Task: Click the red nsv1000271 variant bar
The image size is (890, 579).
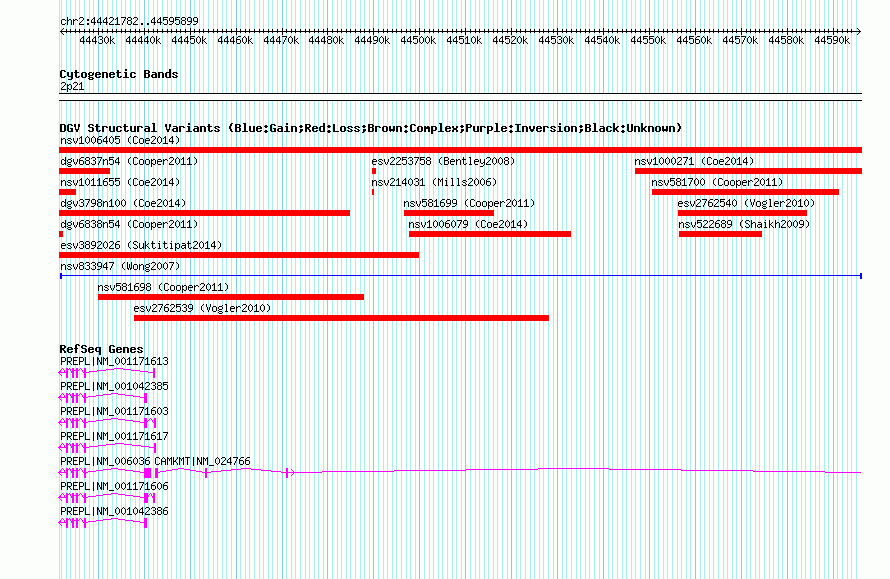Action: [x=748, y=171]
